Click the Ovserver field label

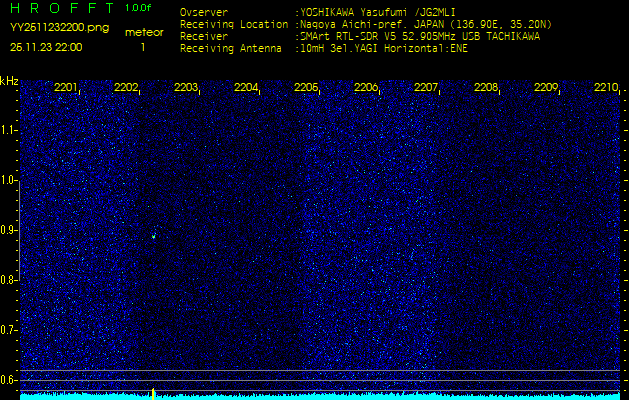(204, 12)
